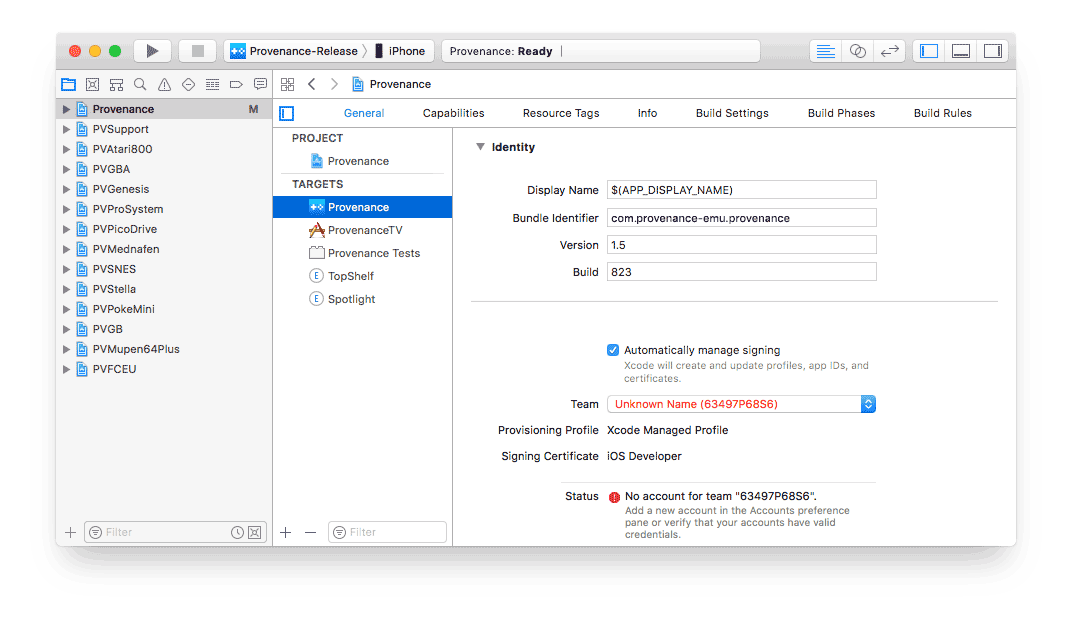Switch to the Build Settings tab
Screen dimensions: 1072x626
[732, 113]
